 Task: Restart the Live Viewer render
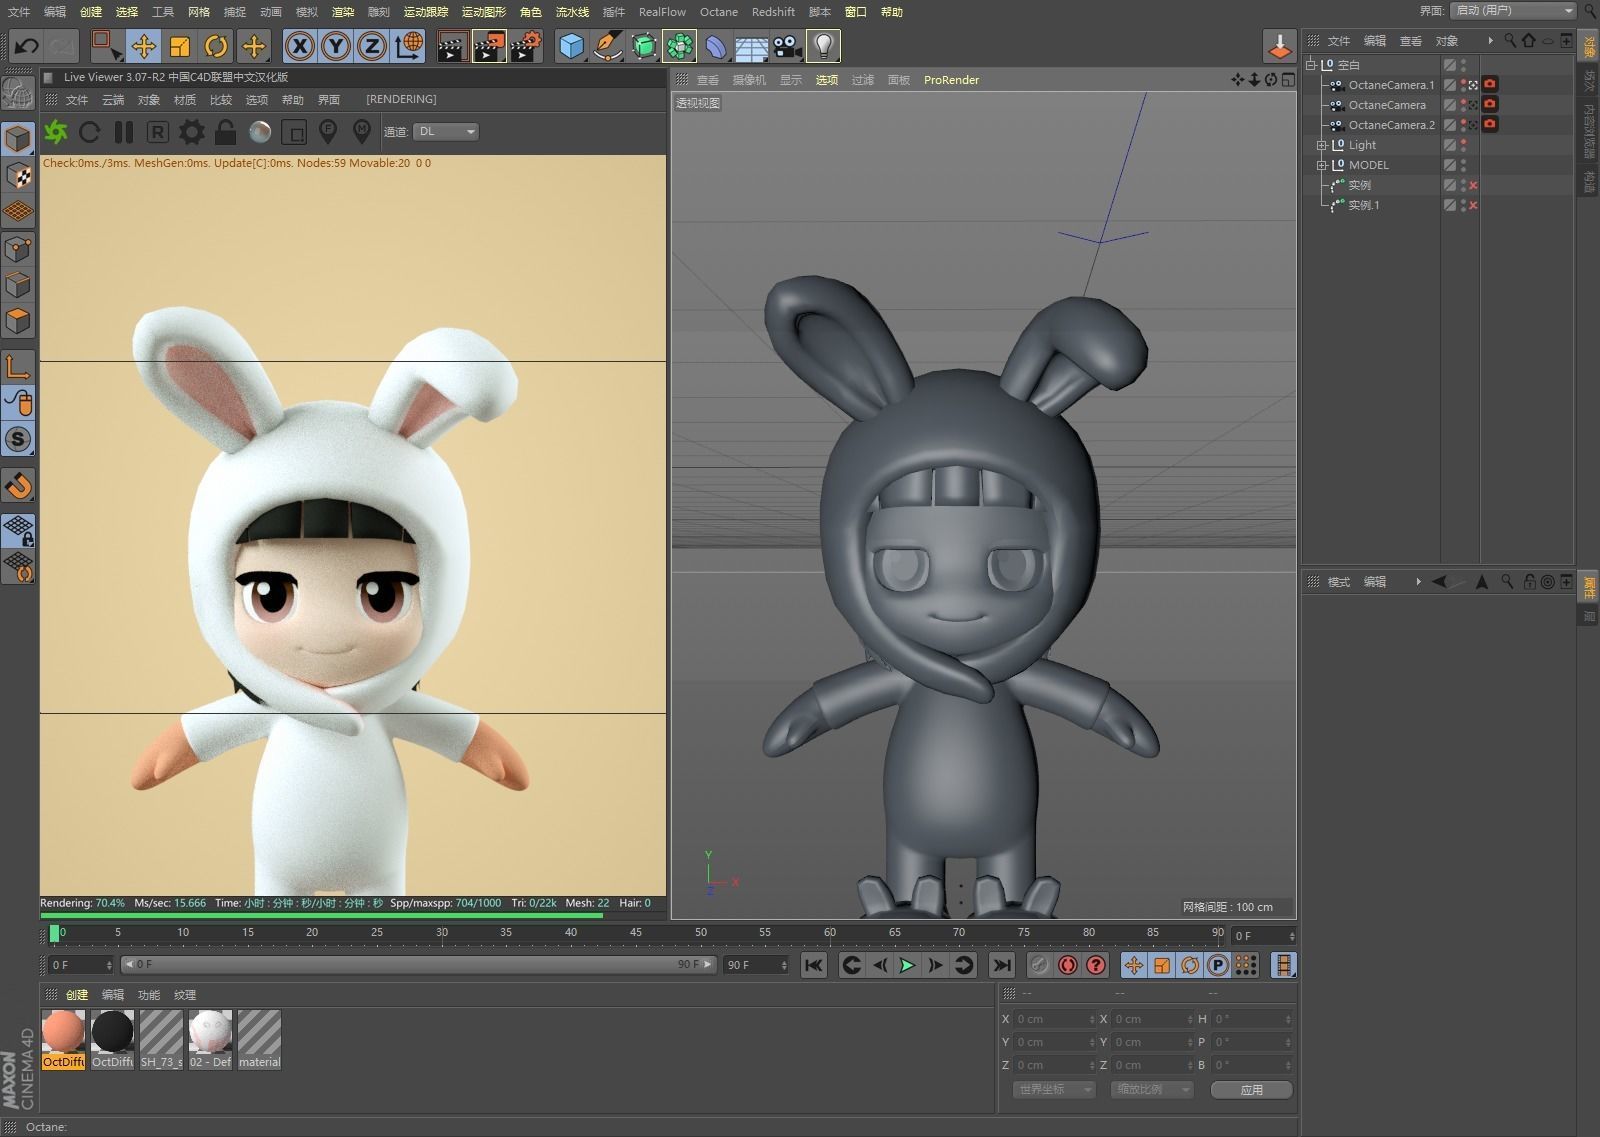point(90,132)
